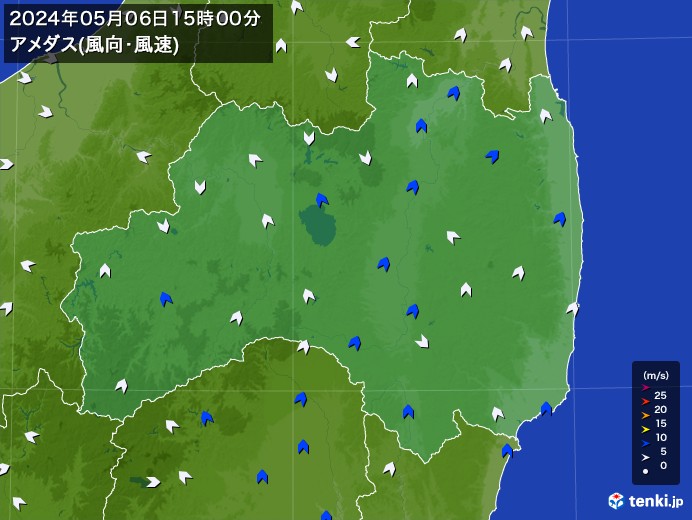The height and width of the screenshot is (520, 692).
Task: Click the date text 2024年05月06日15時00分
Action: [135, 19]
